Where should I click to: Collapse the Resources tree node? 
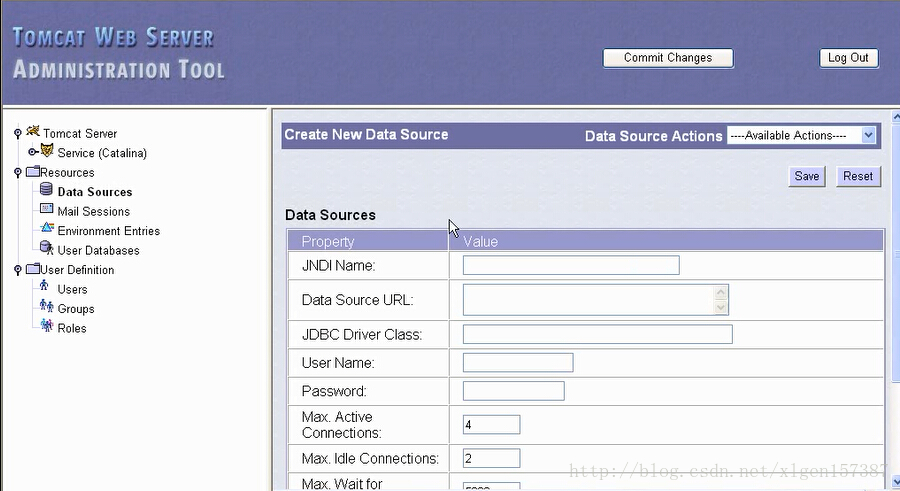click(17, 172)
